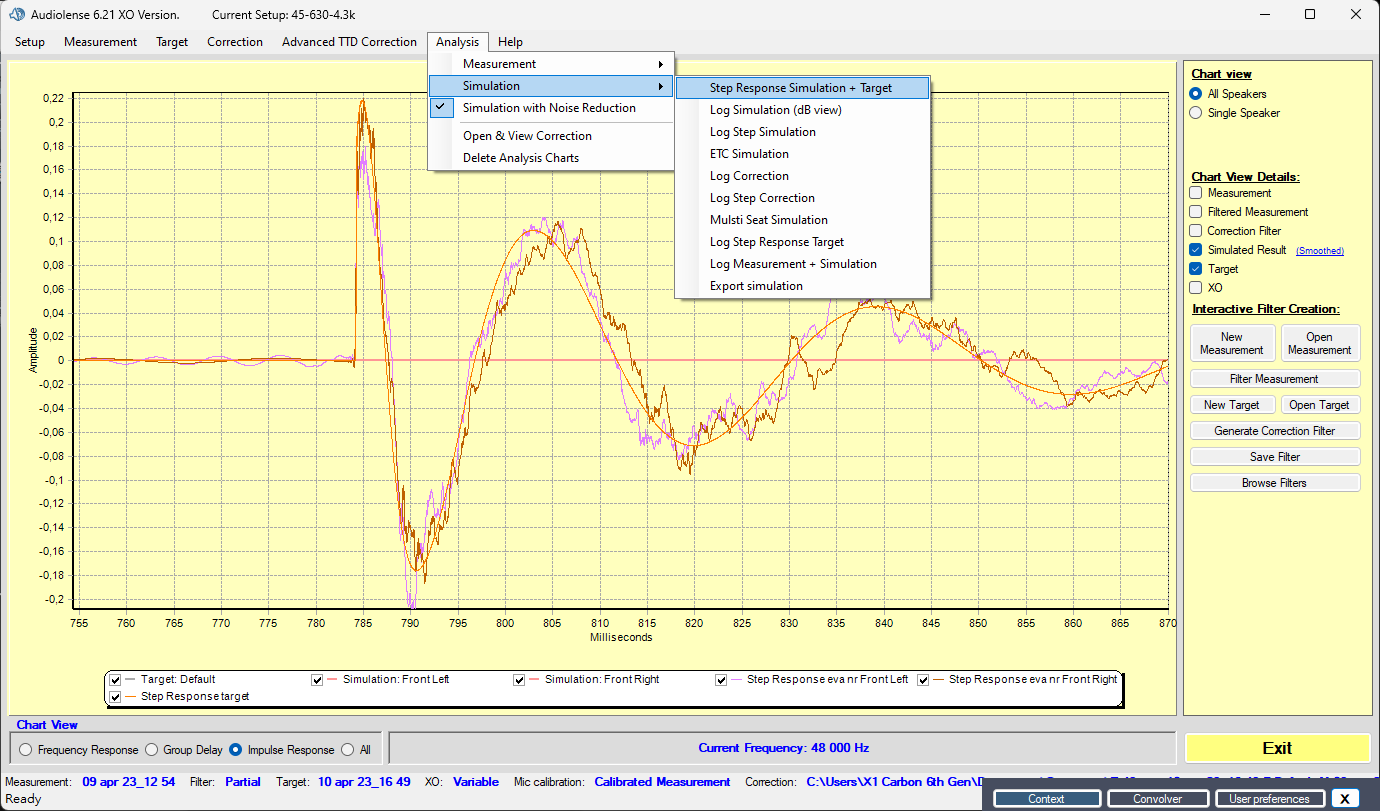Click the Open Measurement button

pyautogui.click(x=1320, y=344)
